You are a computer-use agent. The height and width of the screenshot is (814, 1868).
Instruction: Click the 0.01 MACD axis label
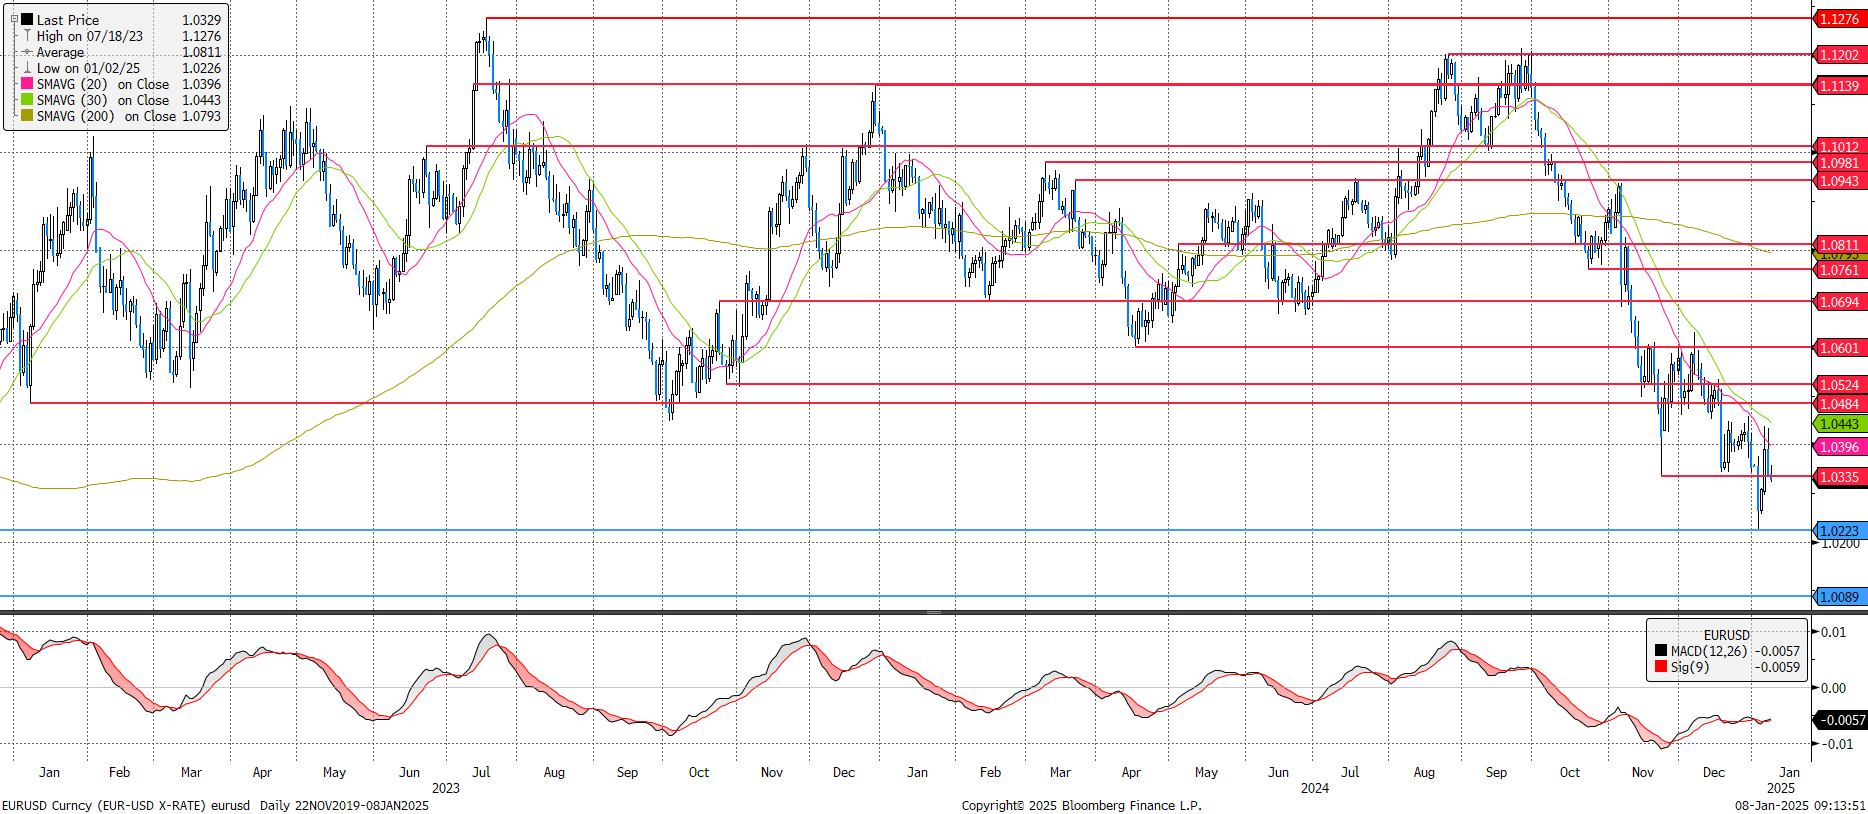[x=1834, y=632]
